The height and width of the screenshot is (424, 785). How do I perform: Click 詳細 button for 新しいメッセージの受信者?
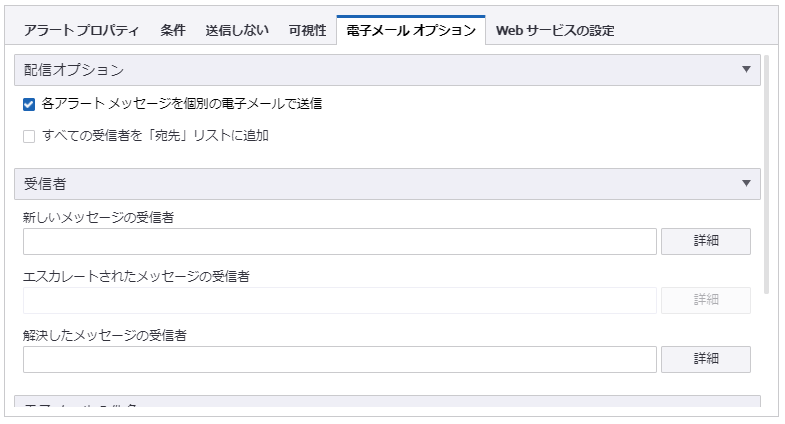(706, 241)
